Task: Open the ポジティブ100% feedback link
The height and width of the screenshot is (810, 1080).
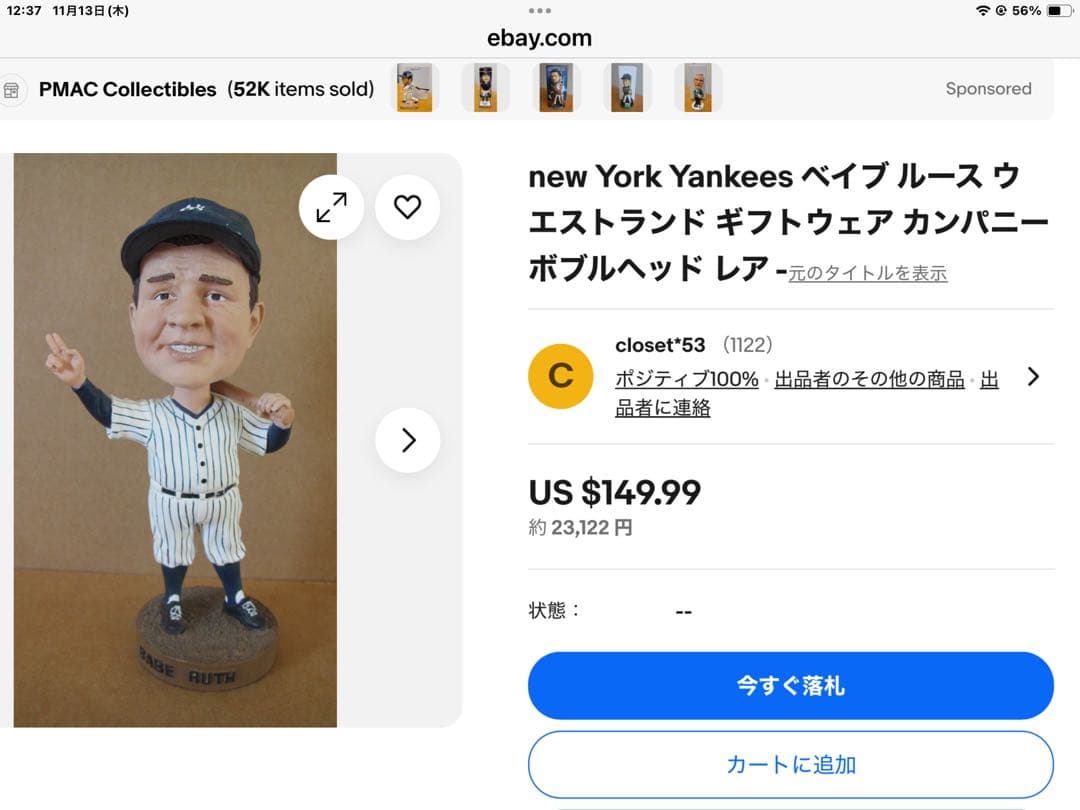Action: pos(687,380)
